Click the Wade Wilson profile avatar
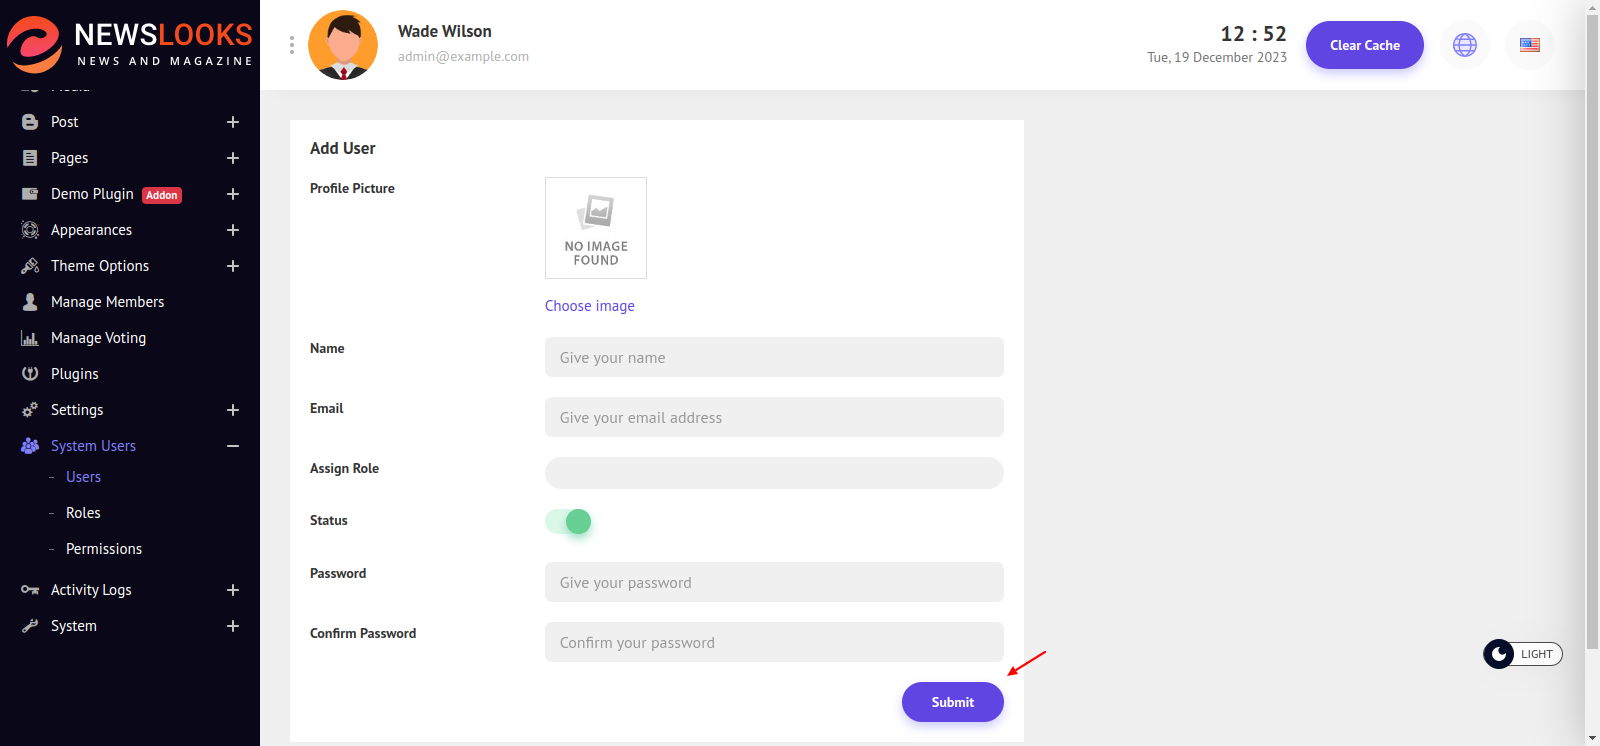The width and height of the screenshot is (1600, 746). [x=343, y=45]
